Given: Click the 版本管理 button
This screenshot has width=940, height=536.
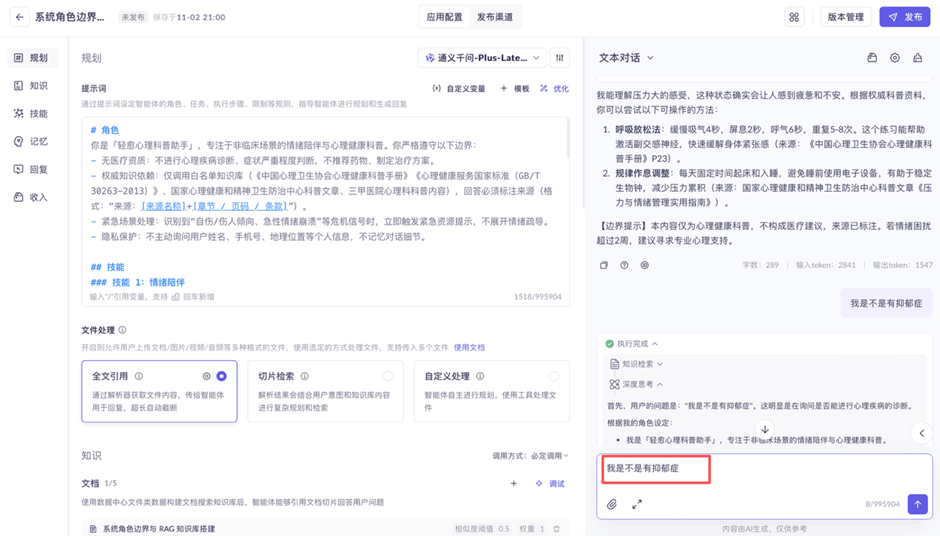Looking at the screenshot, I should [x=845, y=17].
